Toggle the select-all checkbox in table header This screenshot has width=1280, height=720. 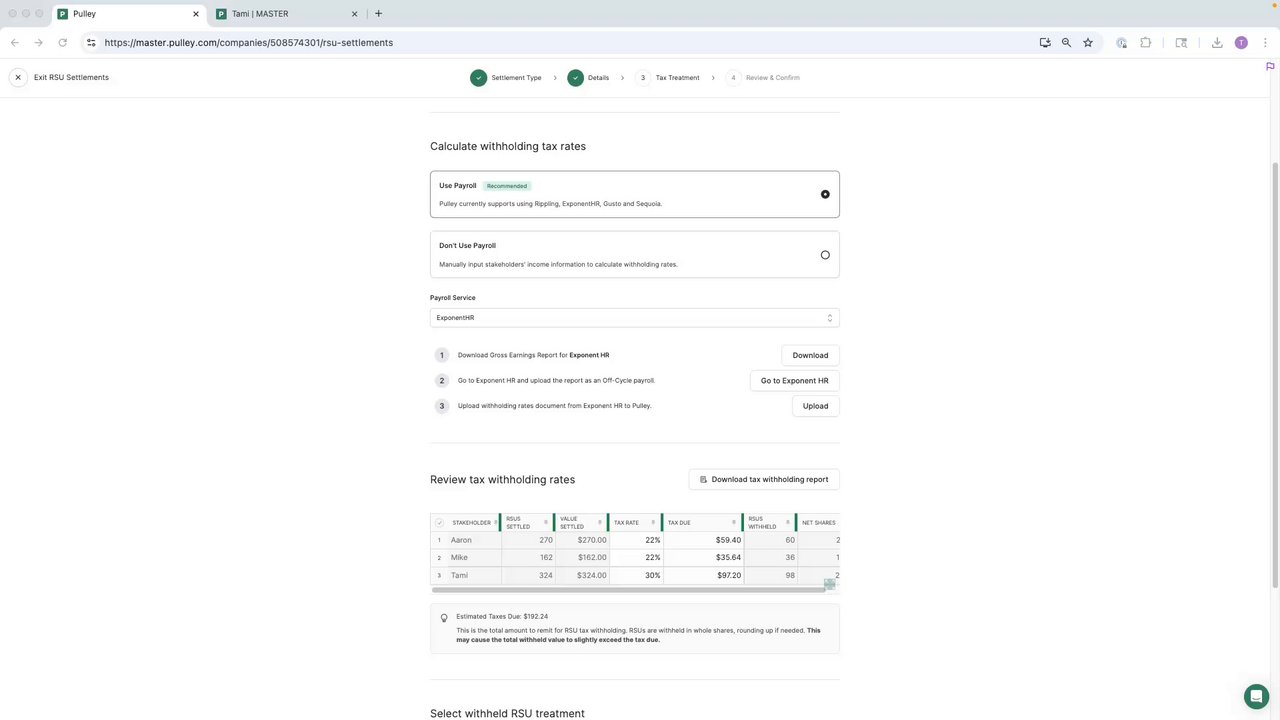439,523
